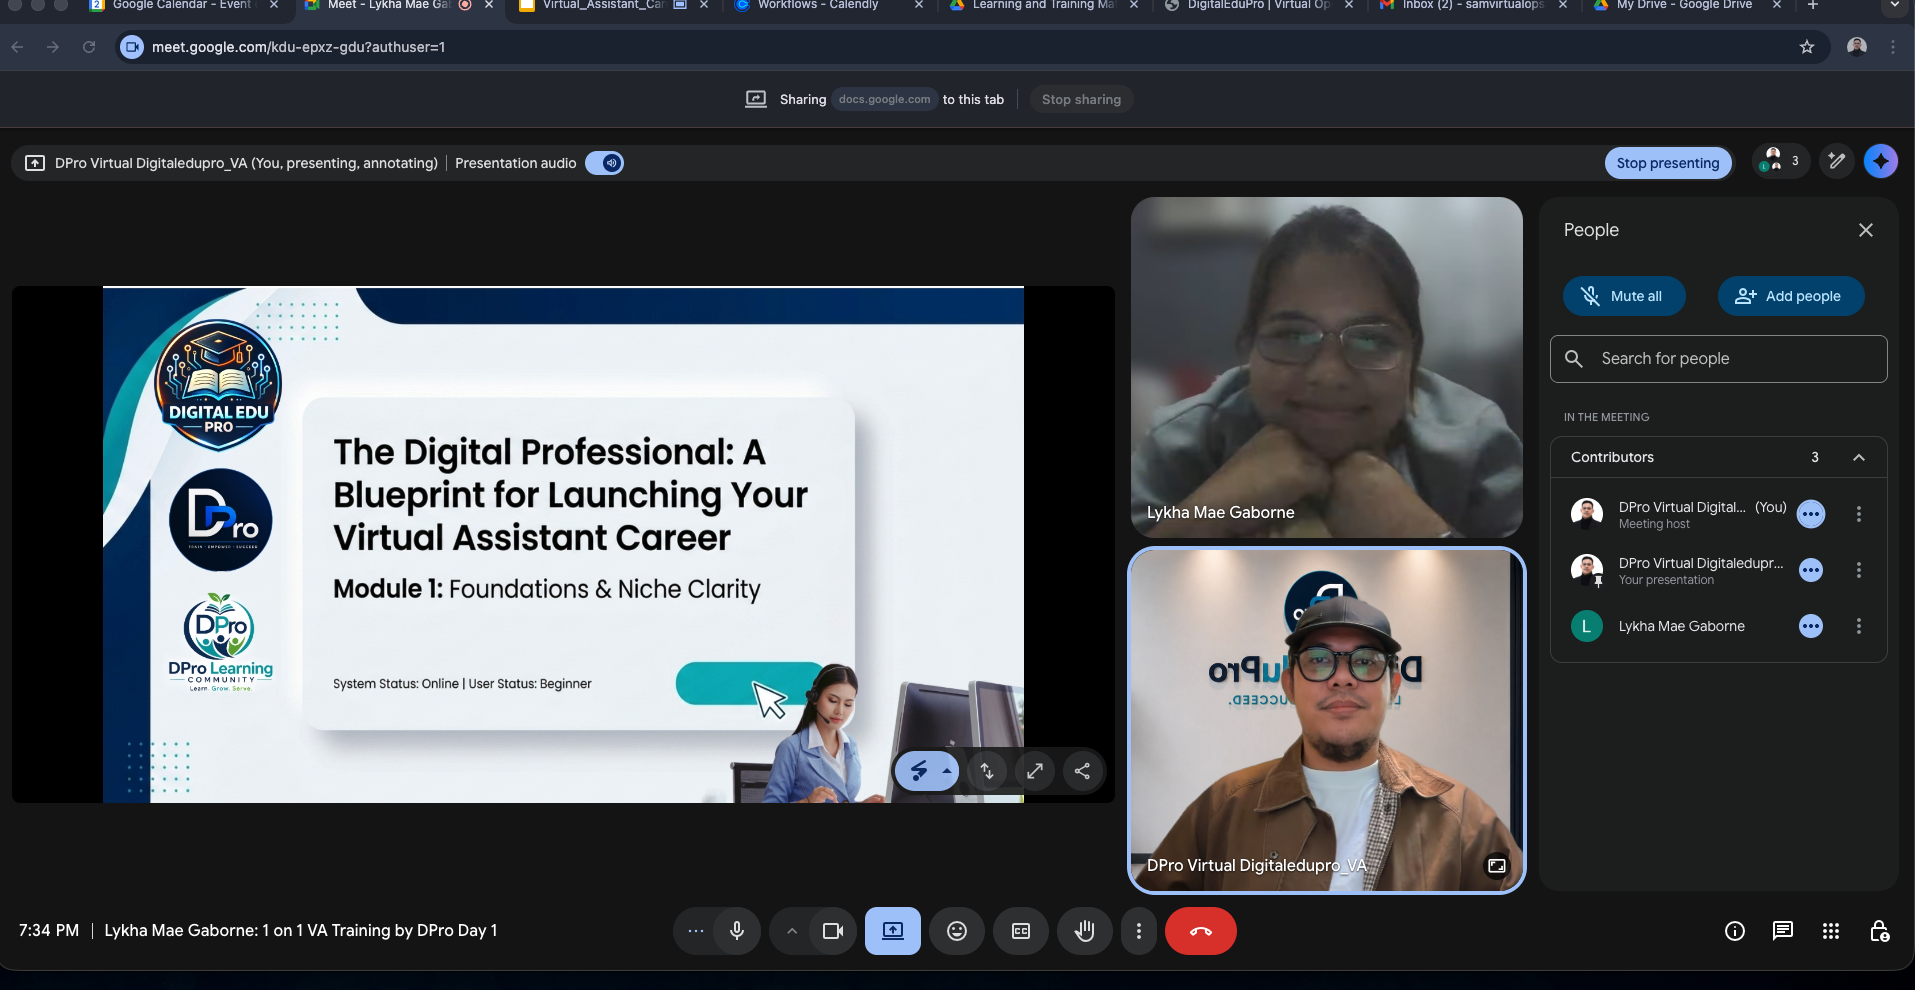This screenshot has width=1915, height=990.
Task: Toggle the camera
Action: (x=833, y=931)
